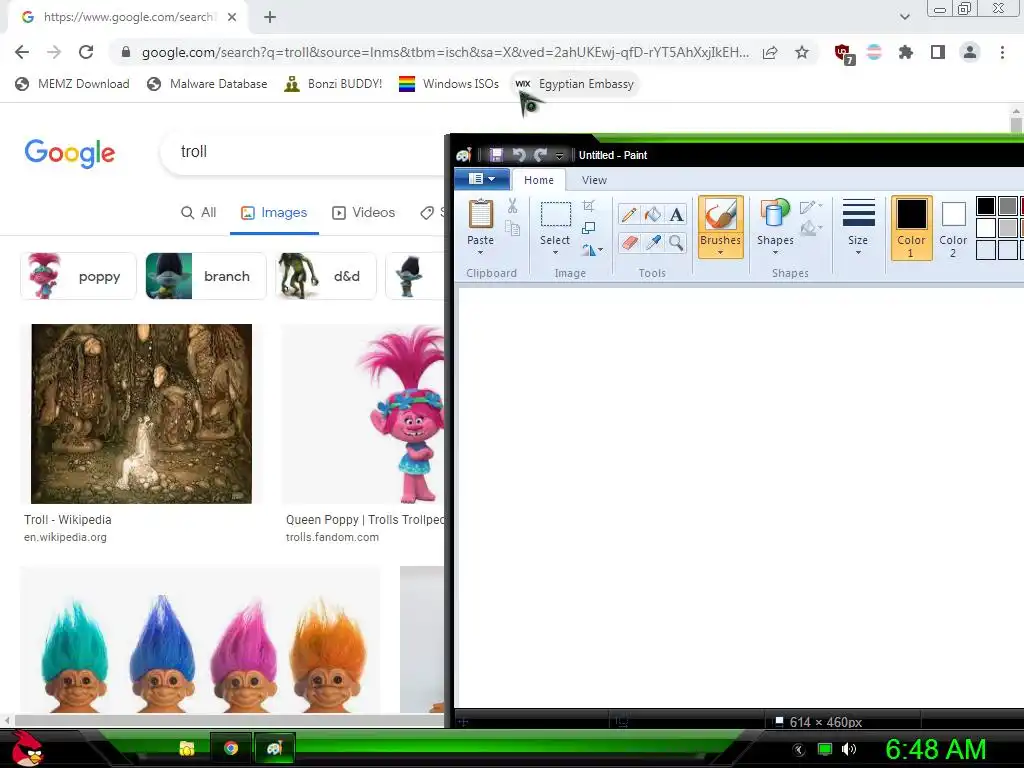This screenshot has width=1024, height=768.
Task: Click the Copy icon in Paint Clipboard
Action: (x=513, y=228)
